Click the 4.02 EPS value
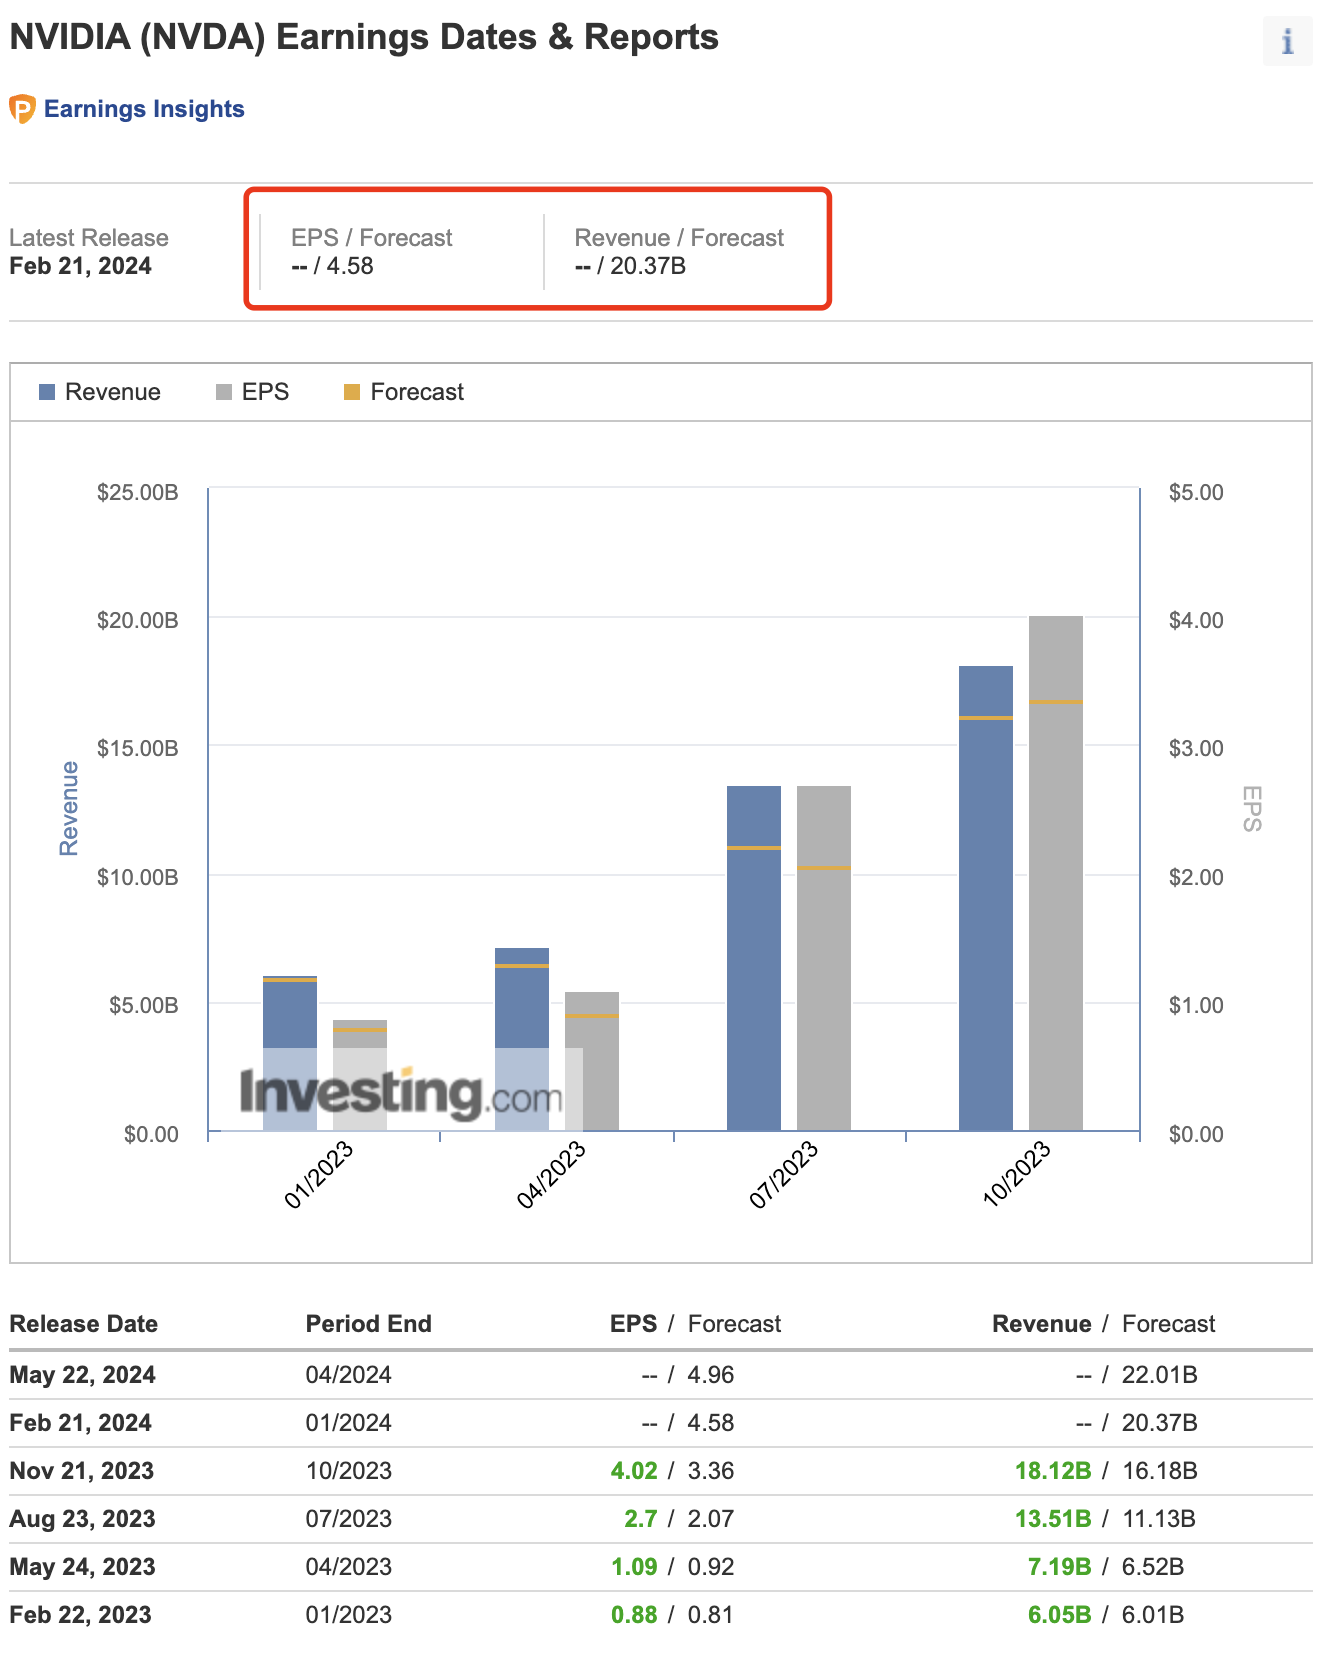Screen dimensions: 1332x1661 634,1471
